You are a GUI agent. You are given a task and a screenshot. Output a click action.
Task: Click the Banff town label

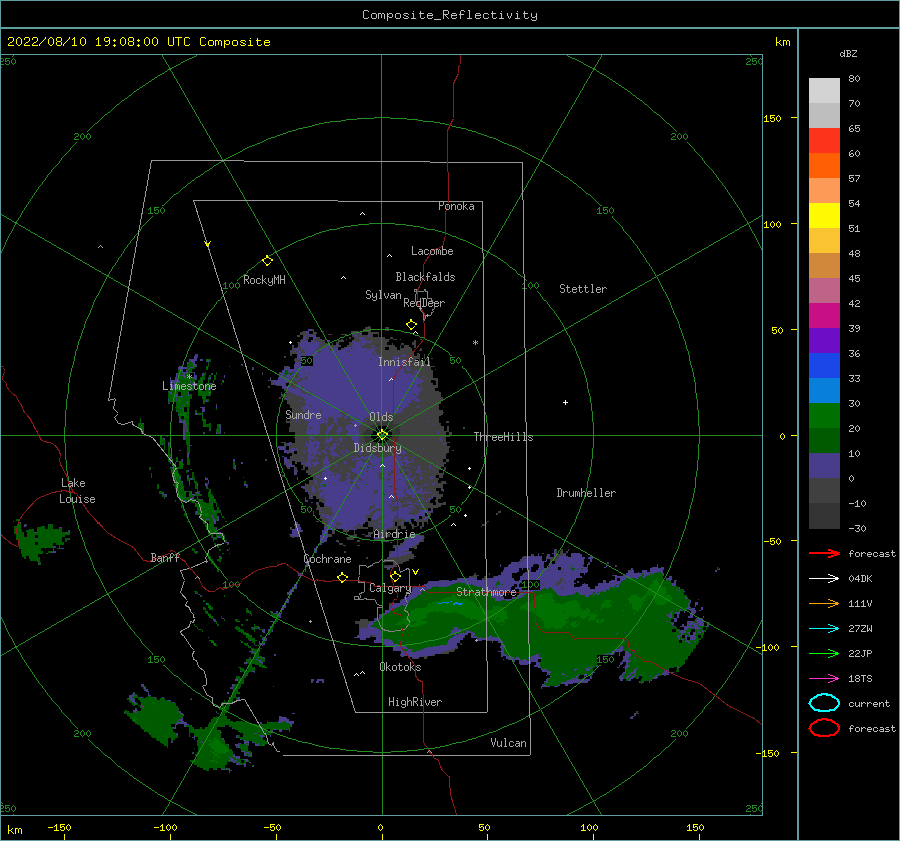pos(165,557)
